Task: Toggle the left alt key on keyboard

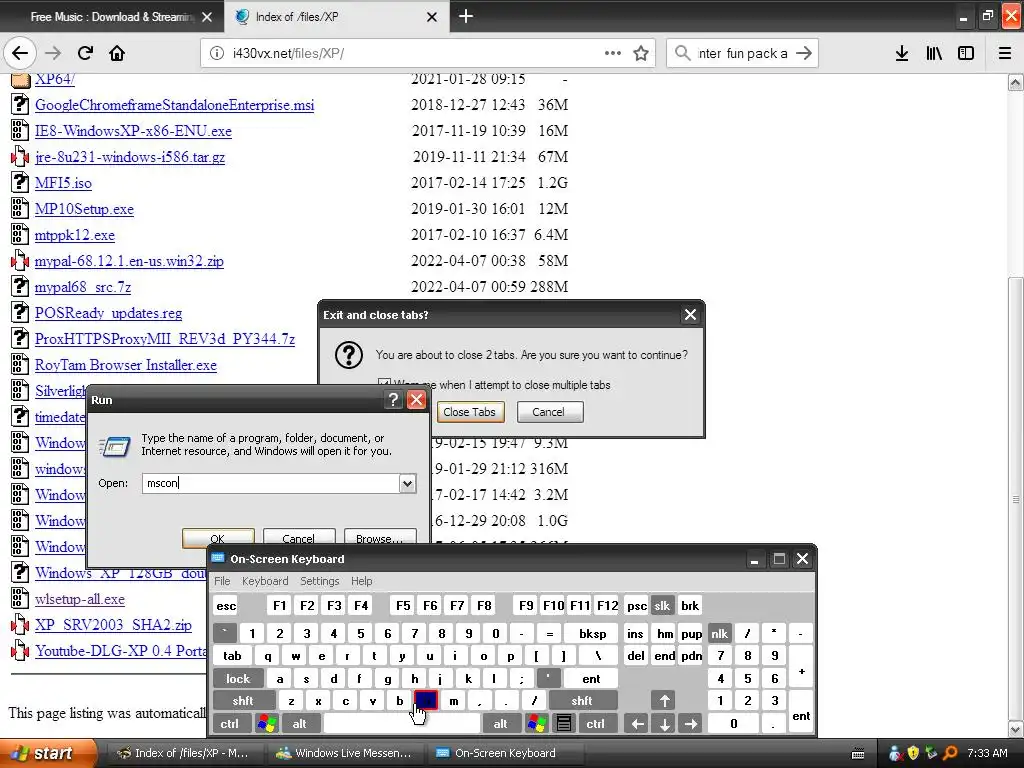Action: (x=299, y=724)
